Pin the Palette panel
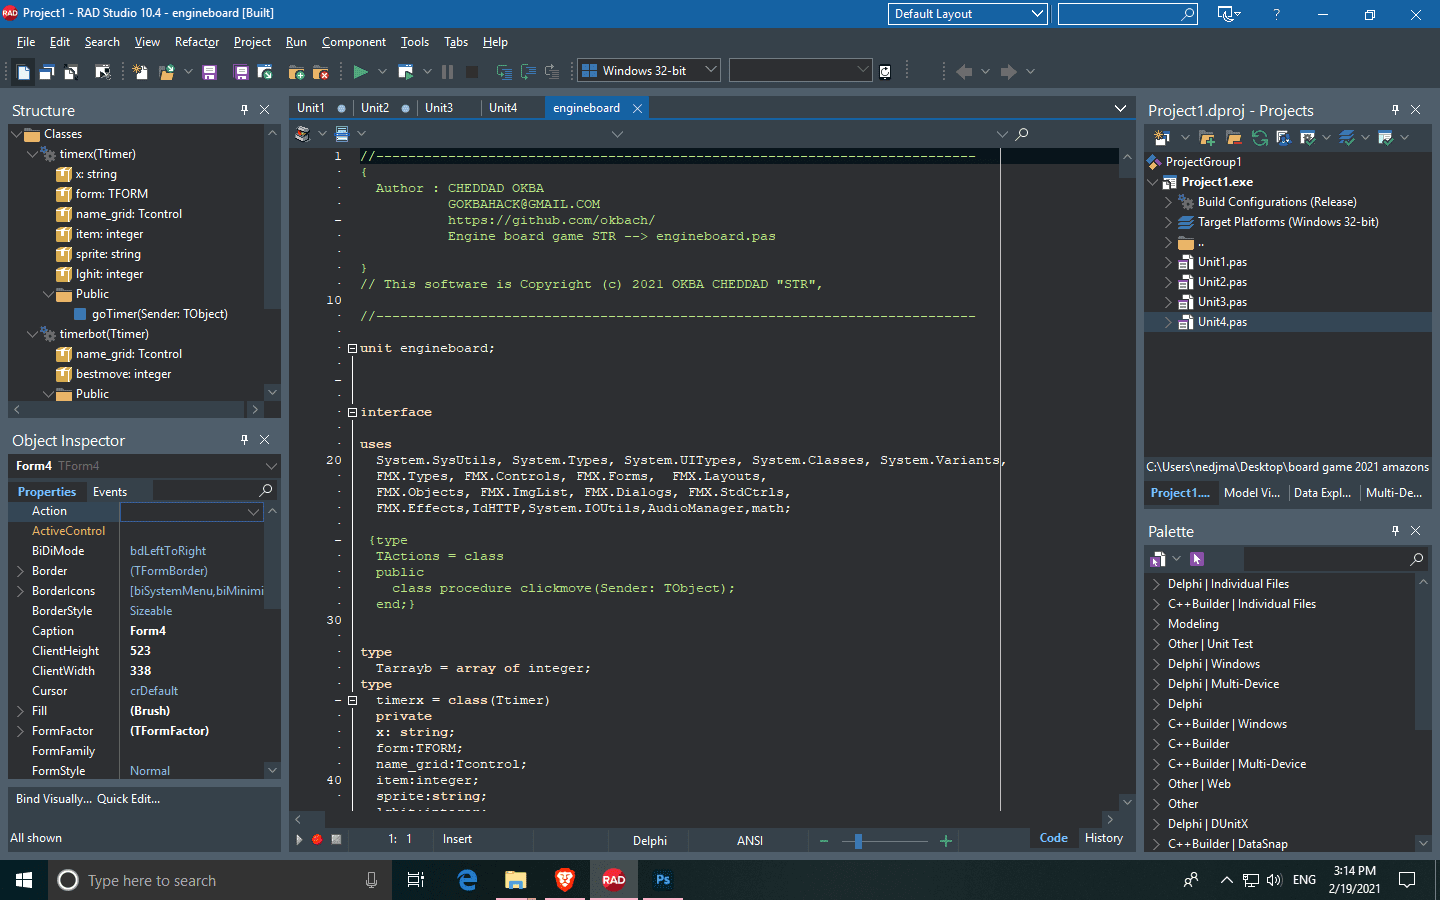This screenshot has width=1440, height=900. click(x=1395, y=531)
